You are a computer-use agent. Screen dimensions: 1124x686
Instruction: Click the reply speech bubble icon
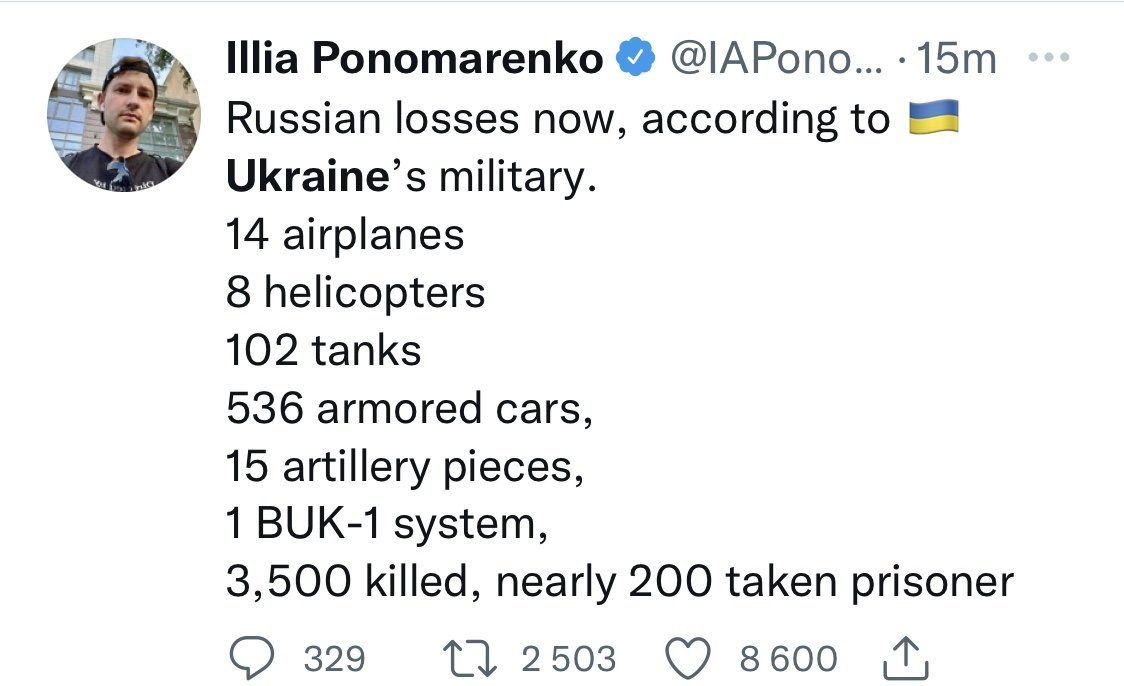click(x=254, y=658)
